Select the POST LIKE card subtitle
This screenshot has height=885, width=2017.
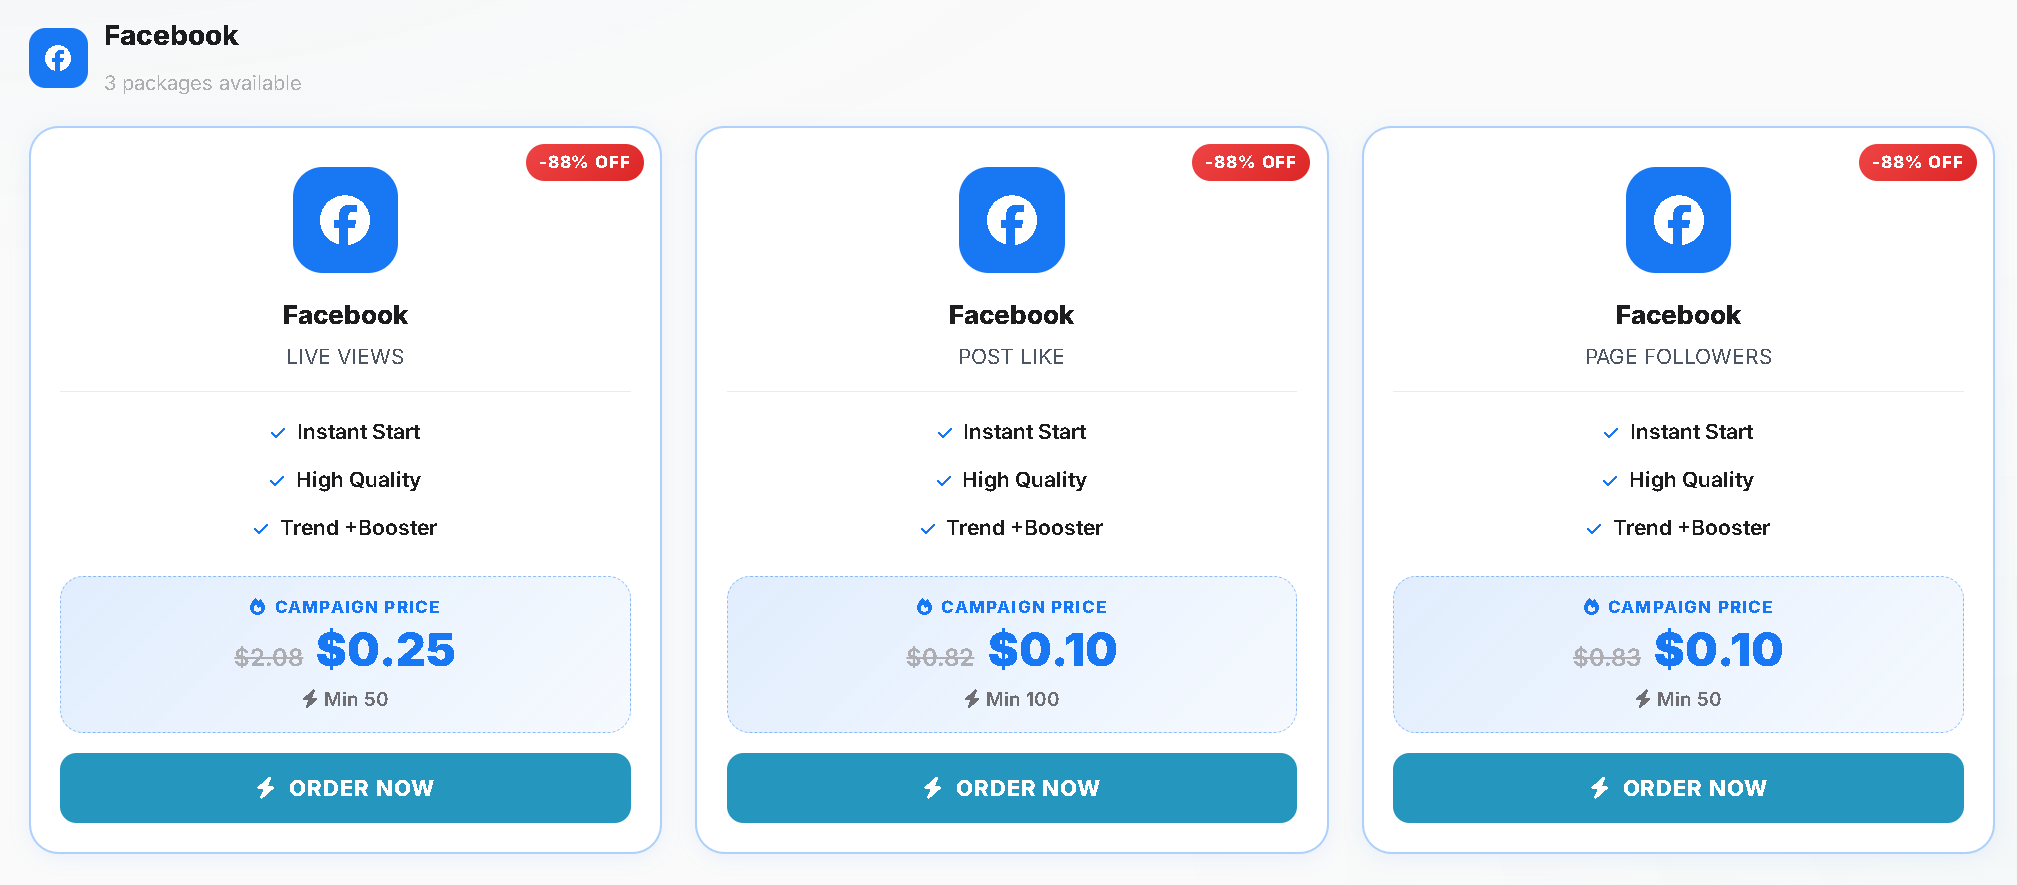coord(1011,357)
